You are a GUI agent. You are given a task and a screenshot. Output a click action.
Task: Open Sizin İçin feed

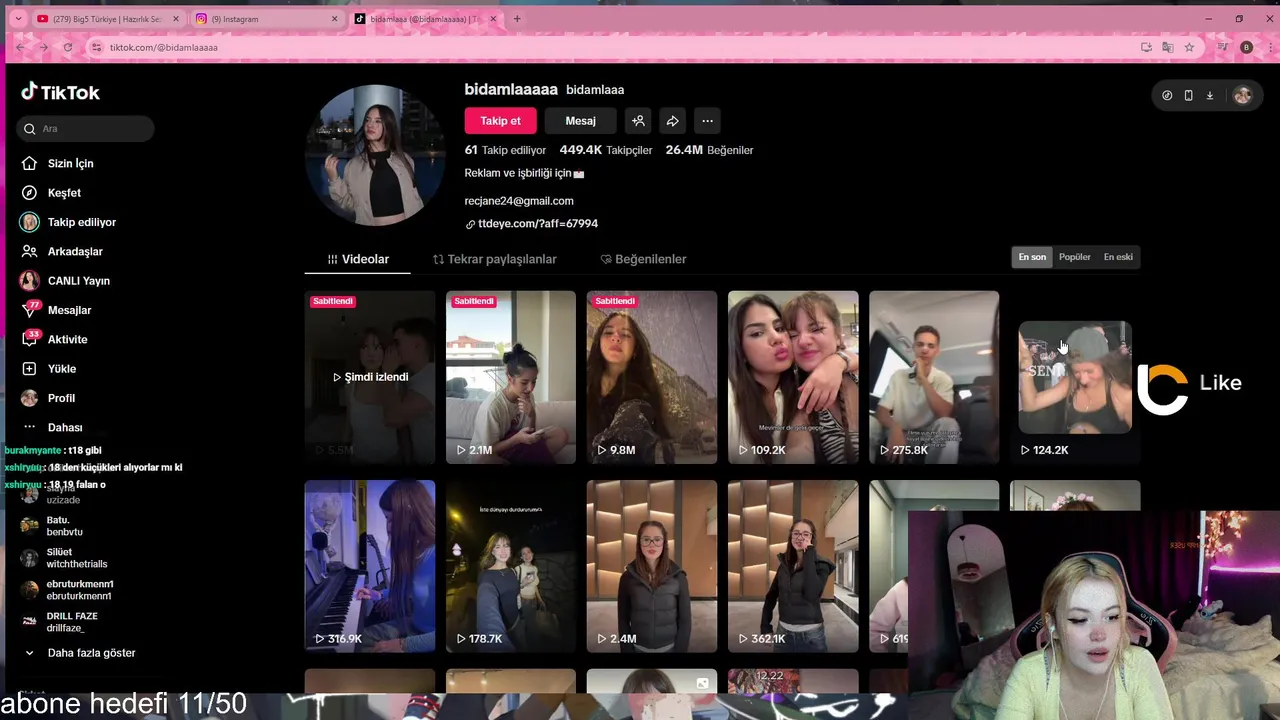[58, 163]
